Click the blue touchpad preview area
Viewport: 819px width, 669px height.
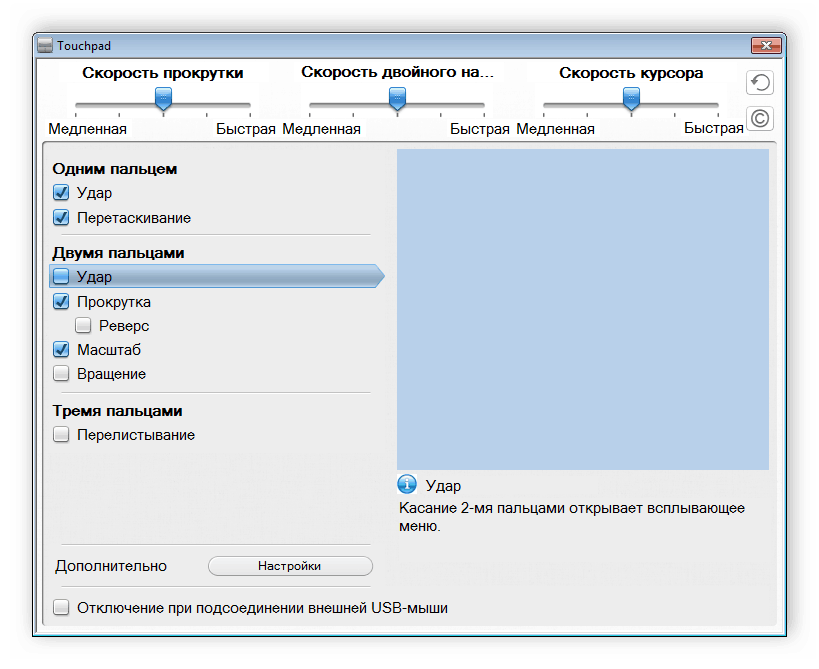582,310
